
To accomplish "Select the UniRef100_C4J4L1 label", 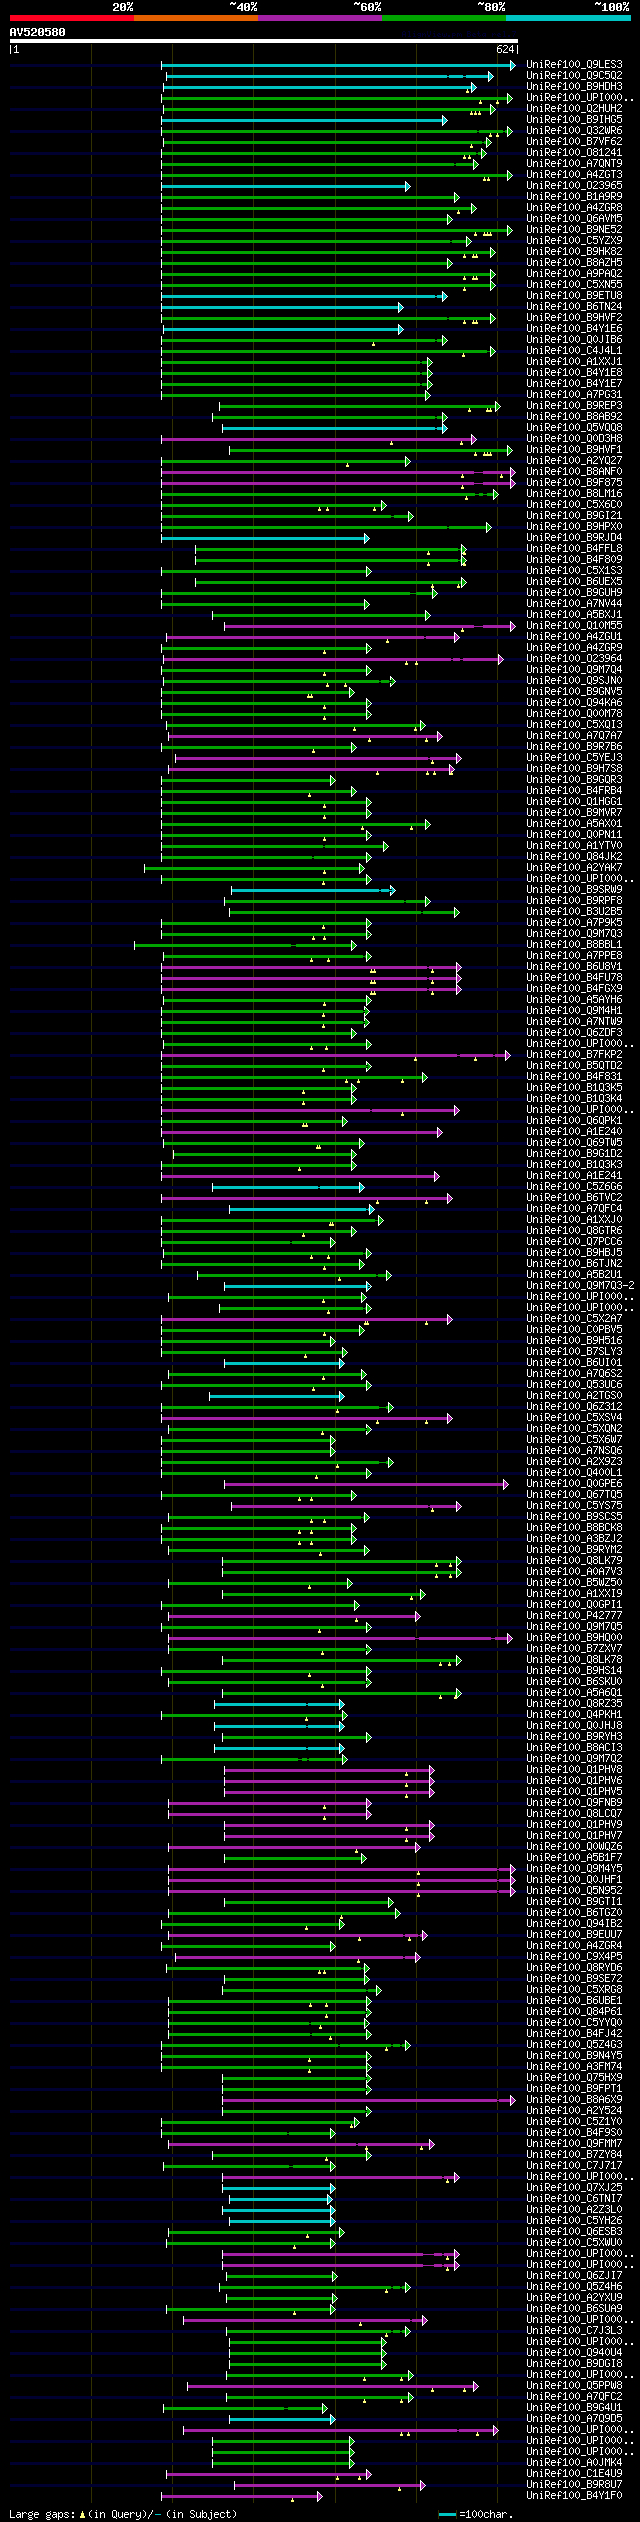I will click(574, 351).
